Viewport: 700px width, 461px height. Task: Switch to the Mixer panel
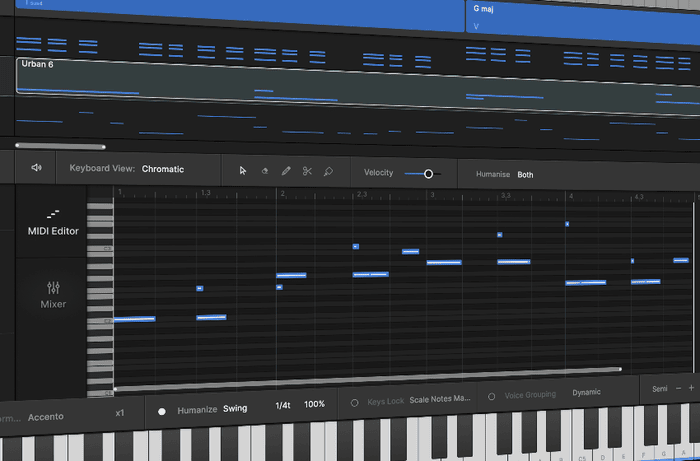pyautogui.click(x=53, y=294)
